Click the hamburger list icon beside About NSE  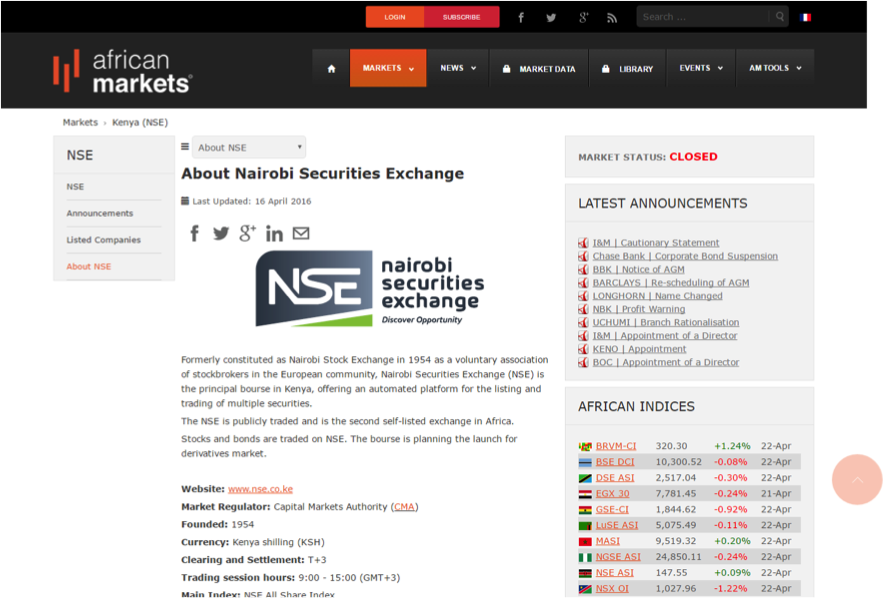185,146
